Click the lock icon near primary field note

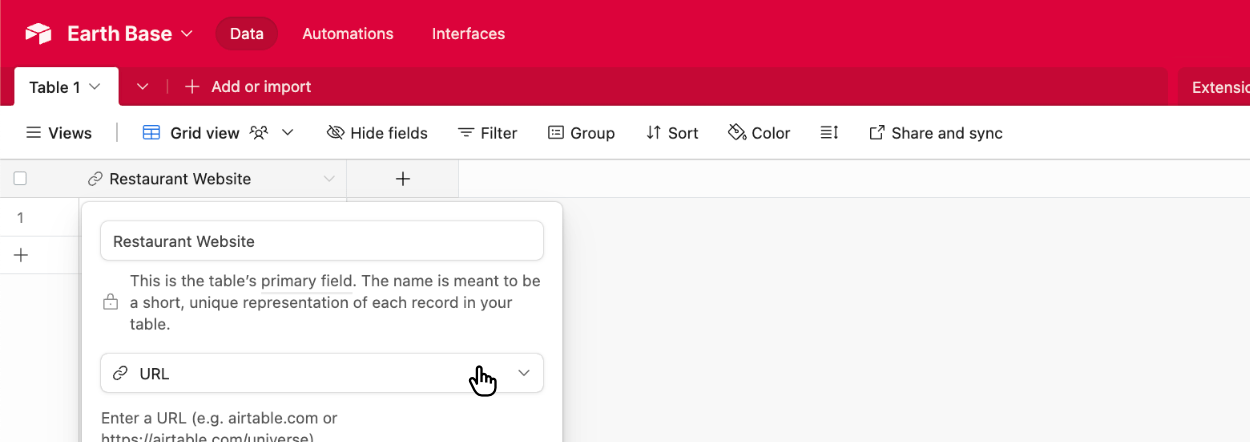pos(111,302)
